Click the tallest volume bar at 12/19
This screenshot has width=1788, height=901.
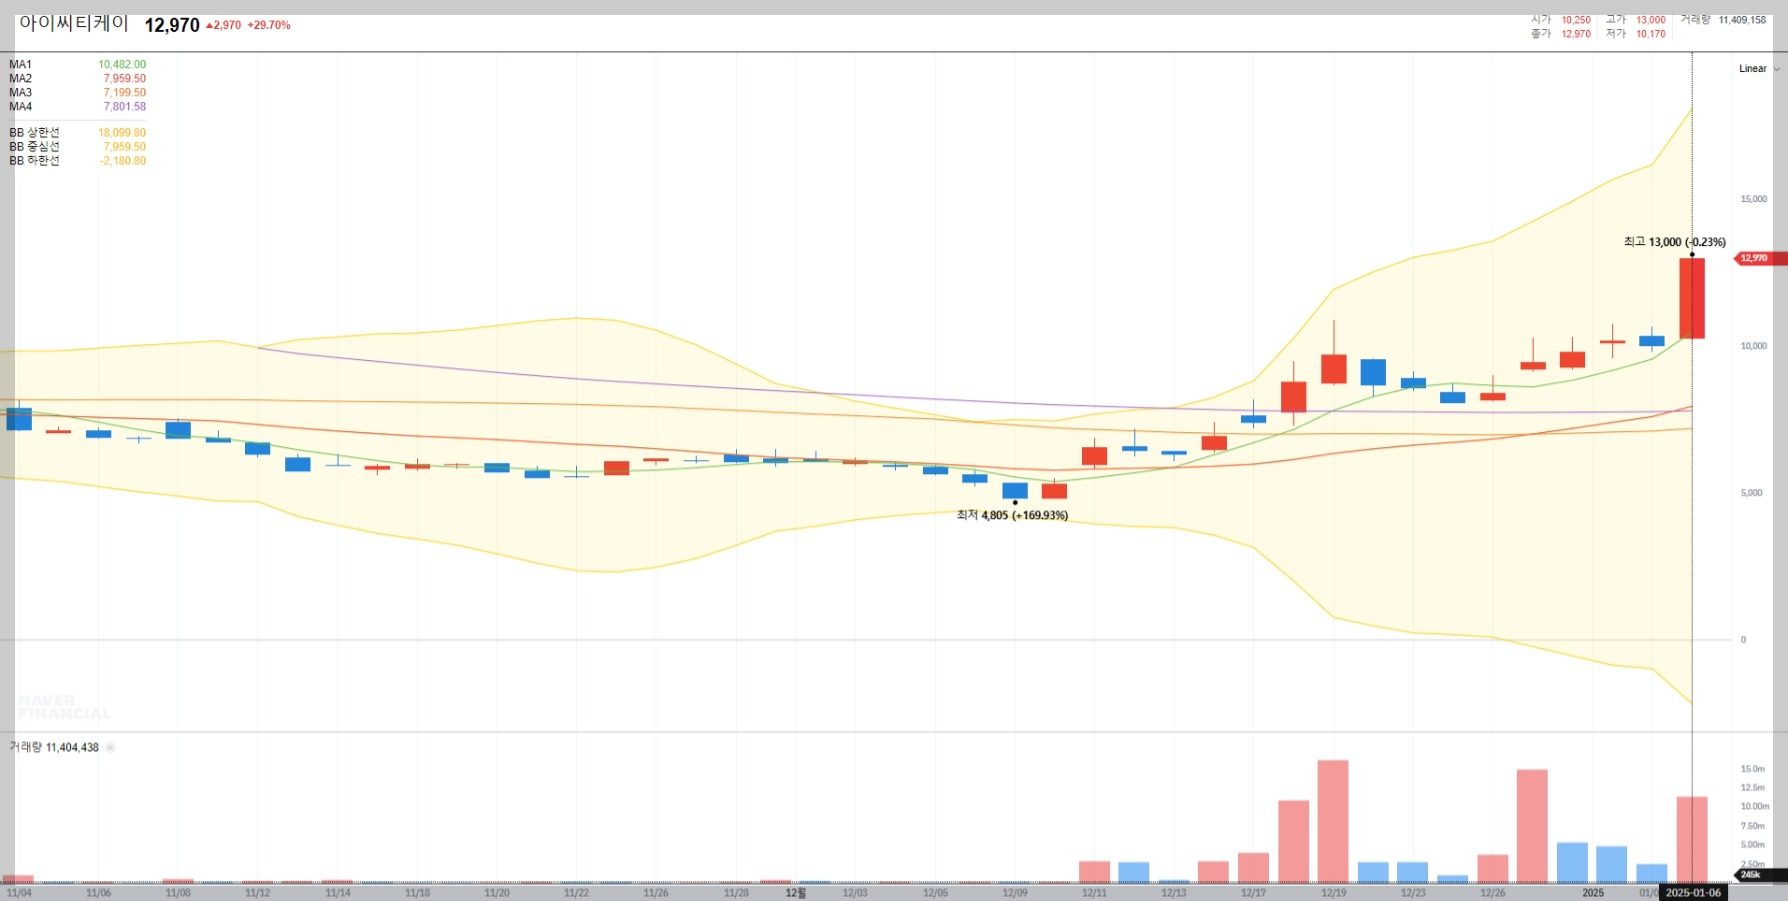point(1333,821)
